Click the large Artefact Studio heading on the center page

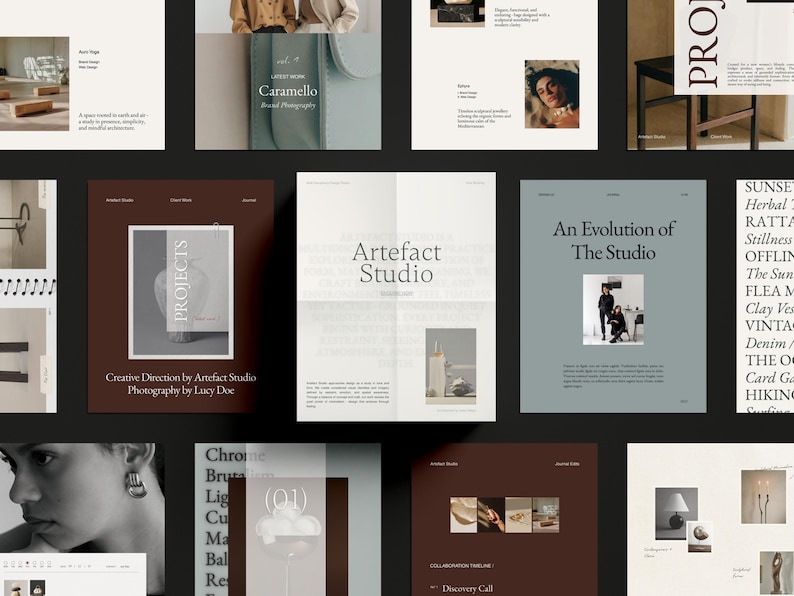(x=396, y=263)
